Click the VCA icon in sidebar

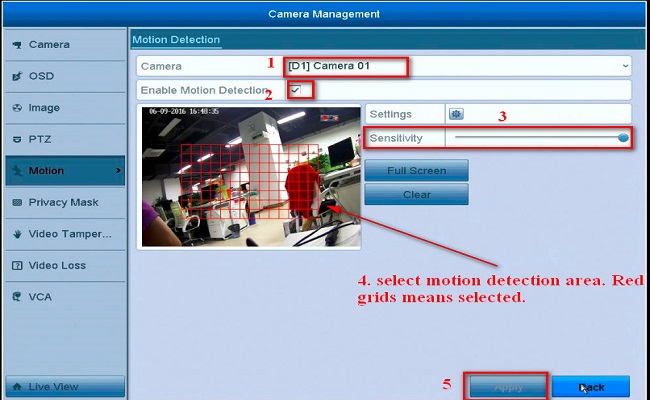17,297
